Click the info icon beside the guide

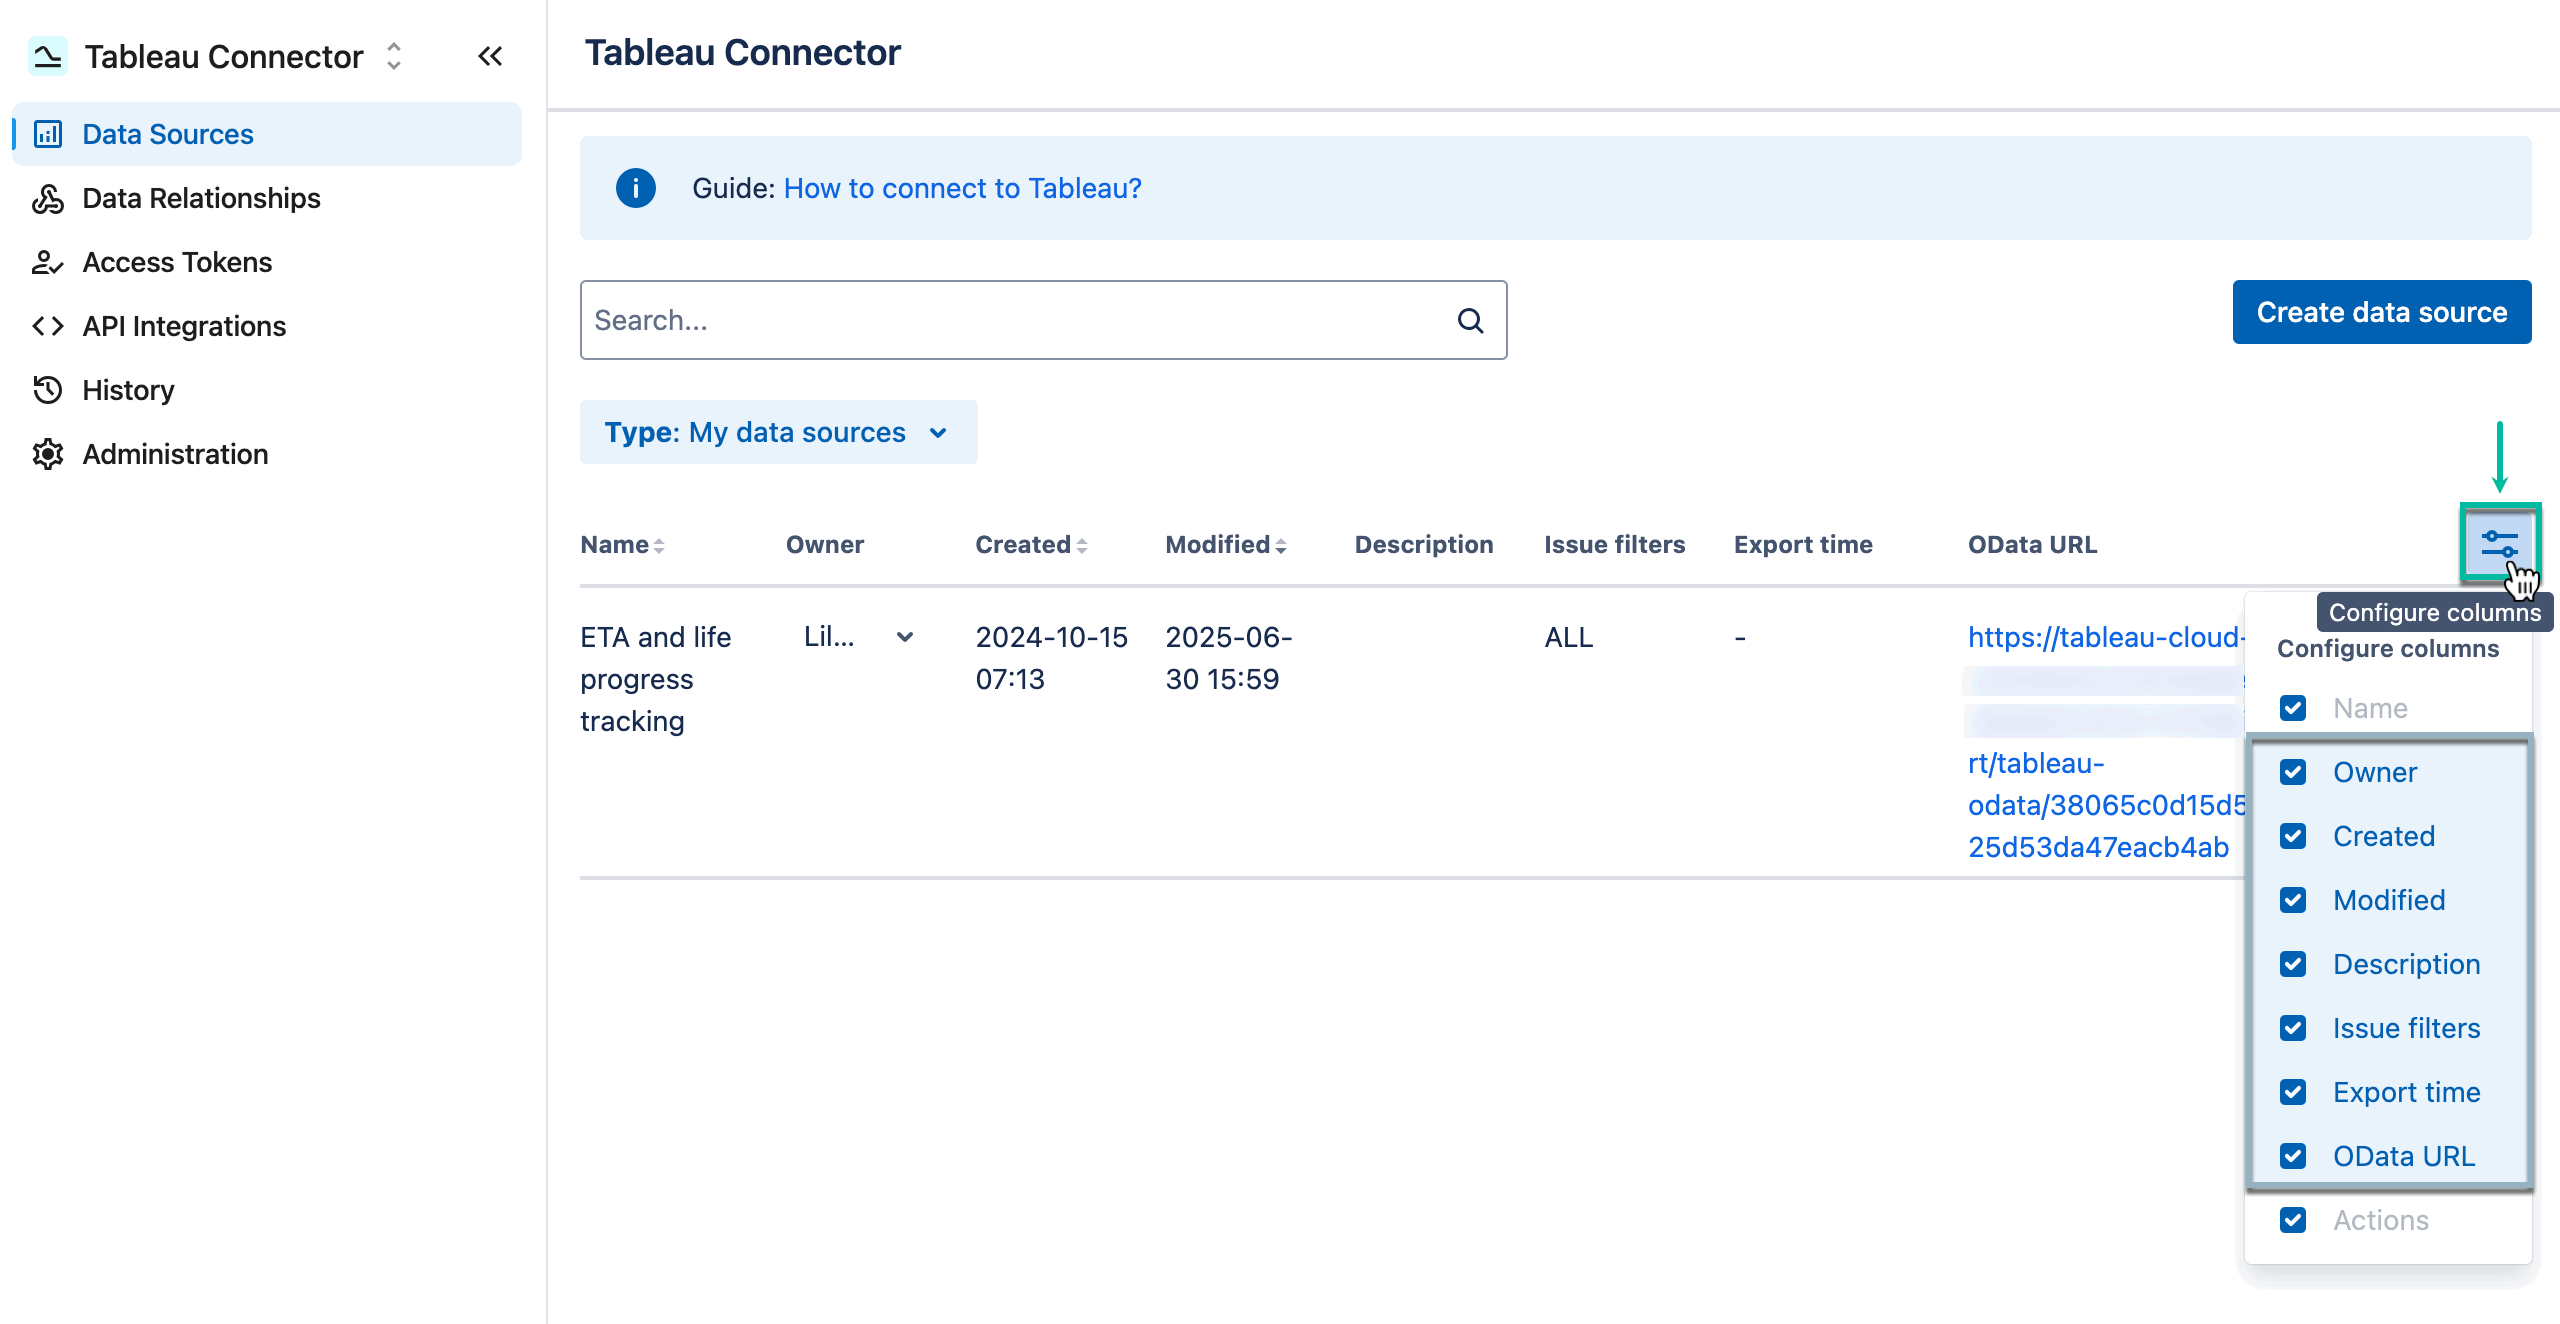coord(636,188)
